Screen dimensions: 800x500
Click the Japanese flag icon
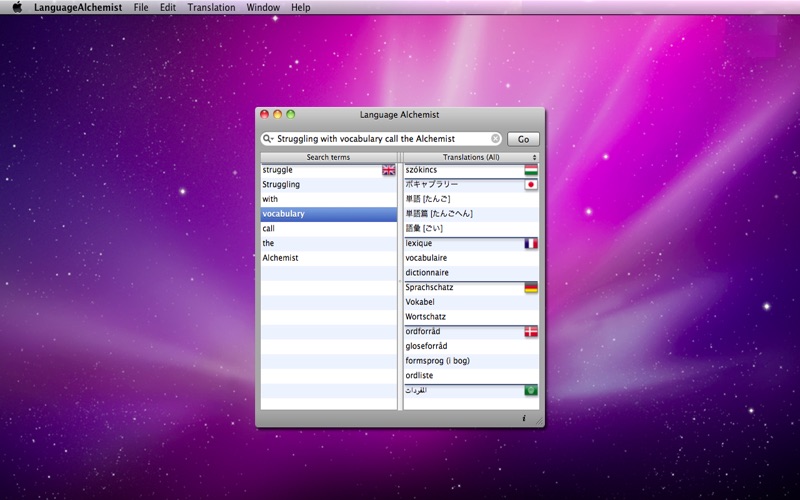(531, 185)
